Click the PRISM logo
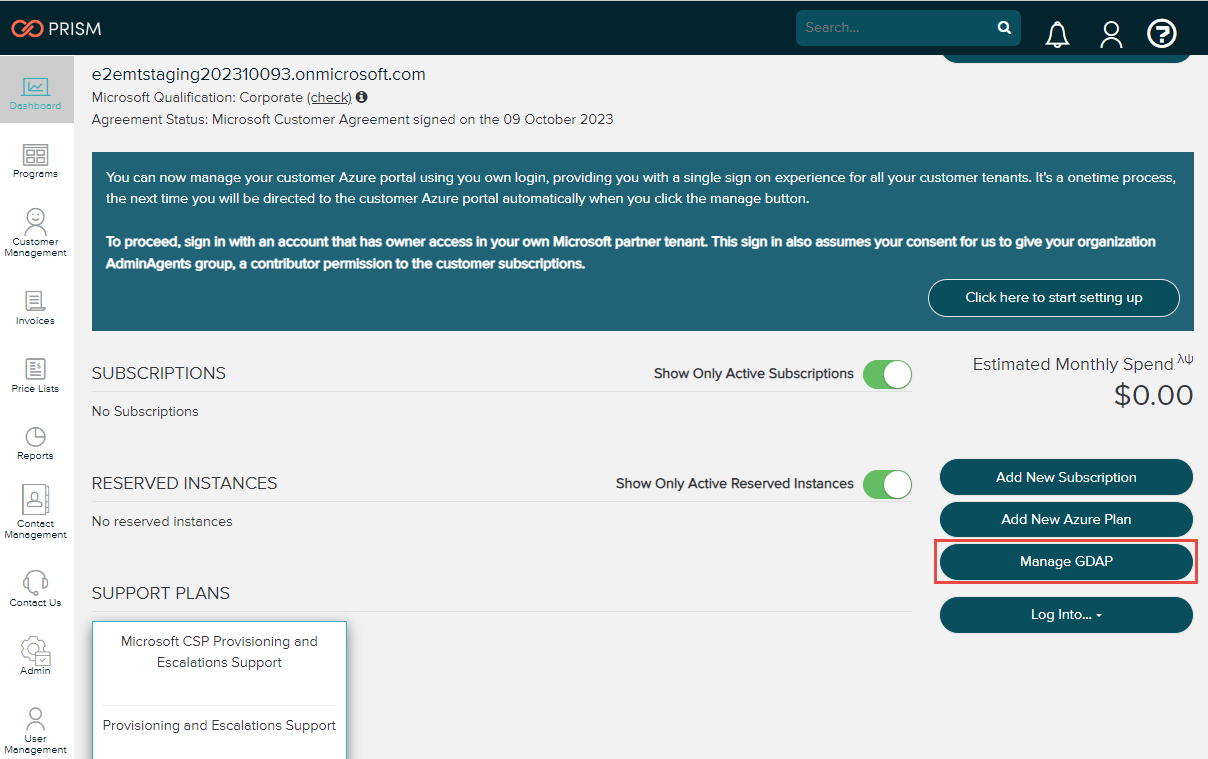 tap(56, 28)
